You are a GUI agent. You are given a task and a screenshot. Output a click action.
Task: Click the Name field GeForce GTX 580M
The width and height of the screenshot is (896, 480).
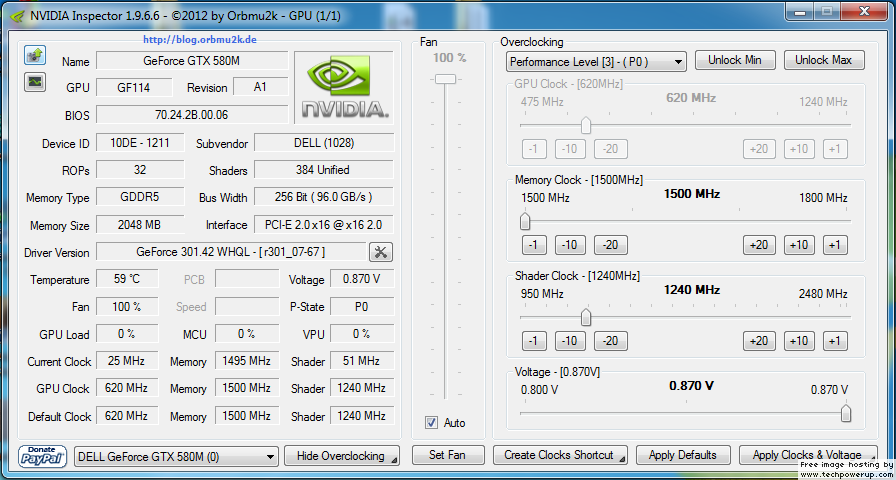pos(192,60)
